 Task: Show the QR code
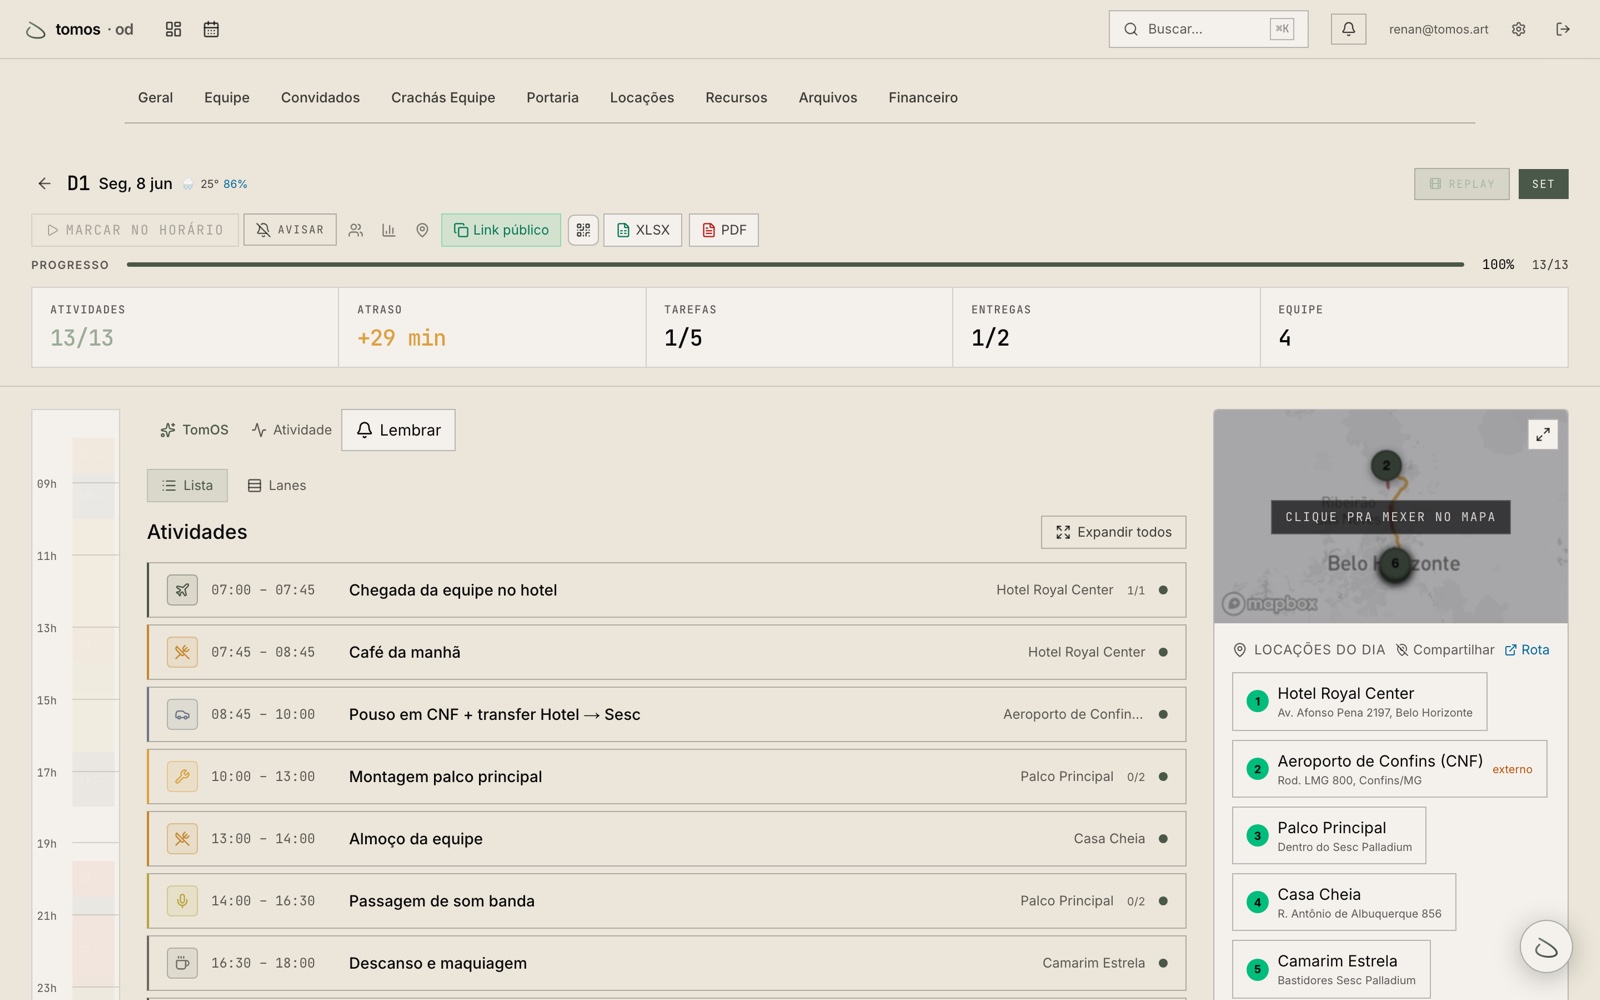click(583, 230)
